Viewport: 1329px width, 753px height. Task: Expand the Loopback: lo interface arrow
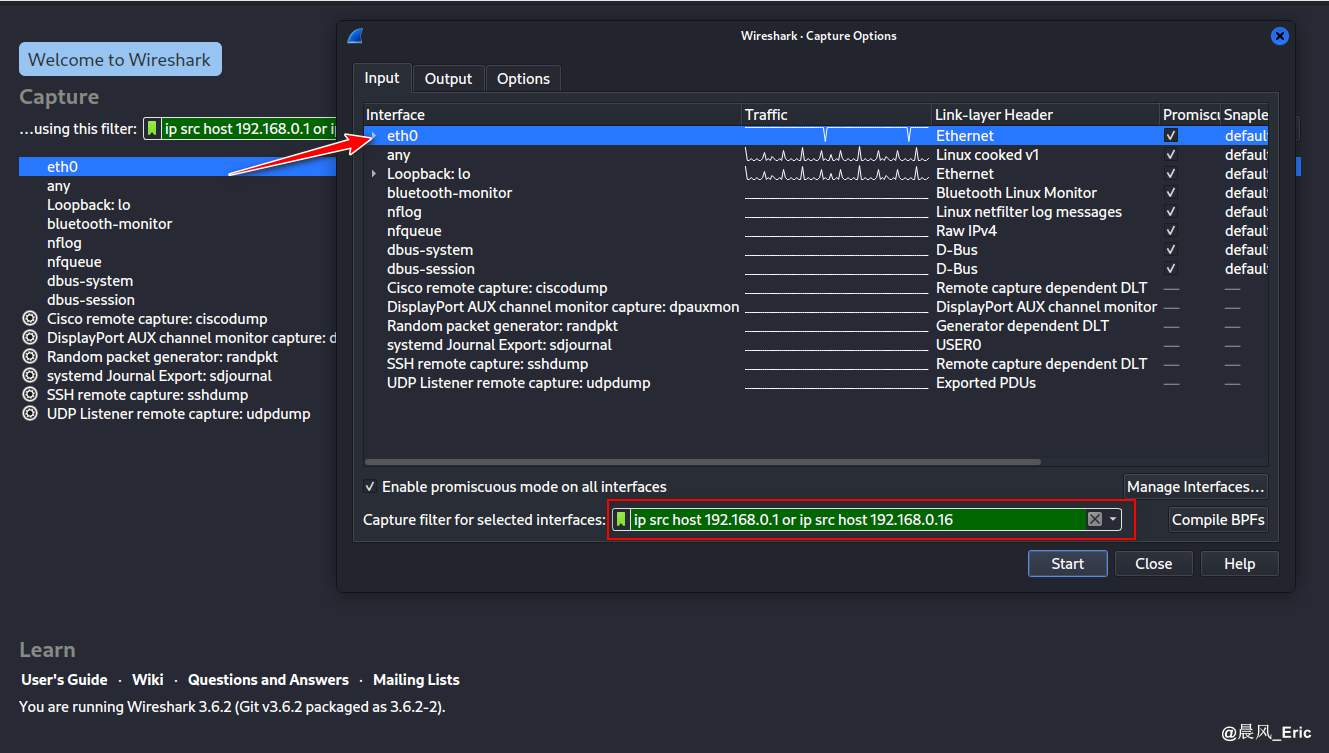(x=374, y=174)
